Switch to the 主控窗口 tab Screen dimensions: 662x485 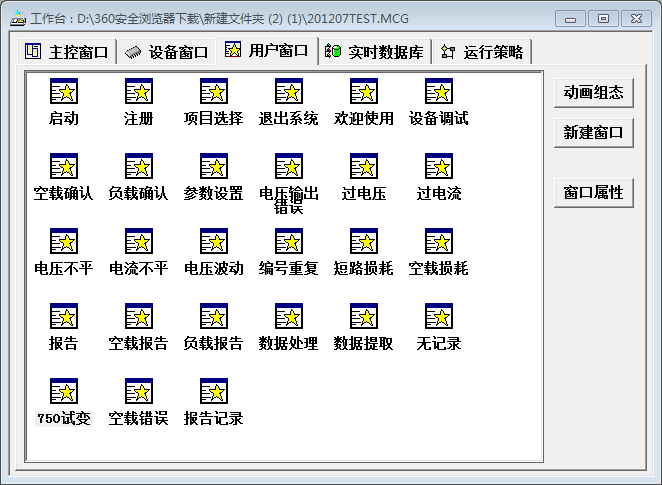(67, 52)
